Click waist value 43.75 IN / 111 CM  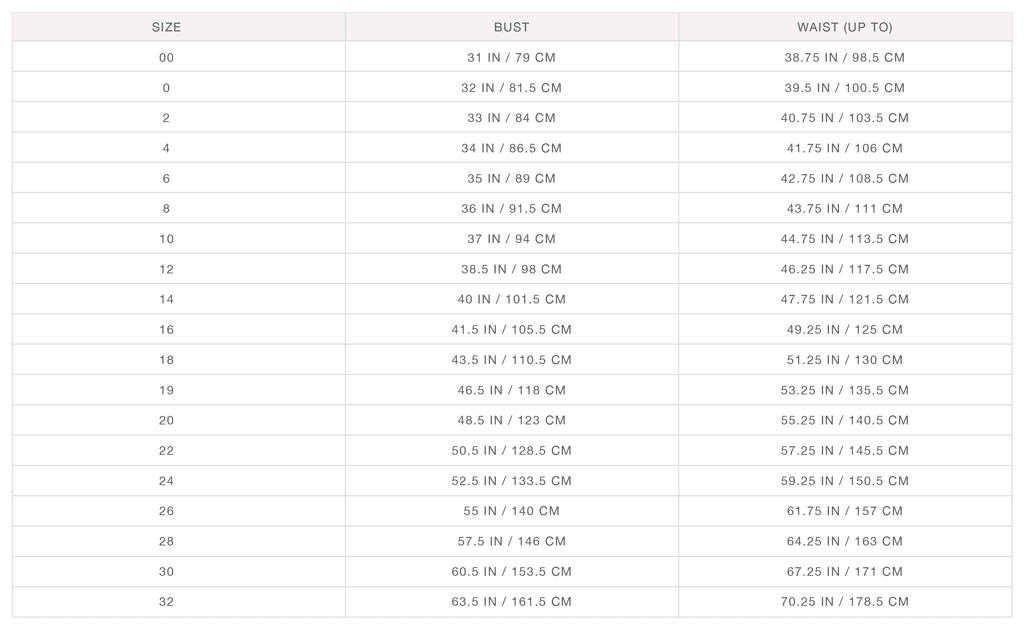click(844, 208)
